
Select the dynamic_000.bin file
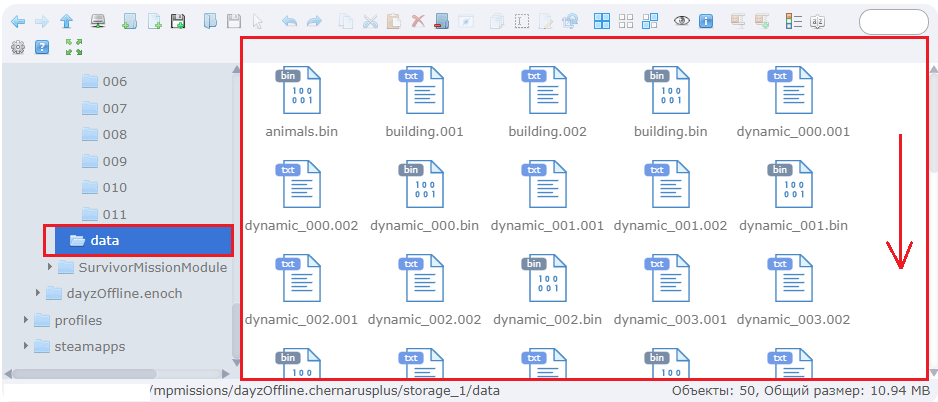(424, 197)
